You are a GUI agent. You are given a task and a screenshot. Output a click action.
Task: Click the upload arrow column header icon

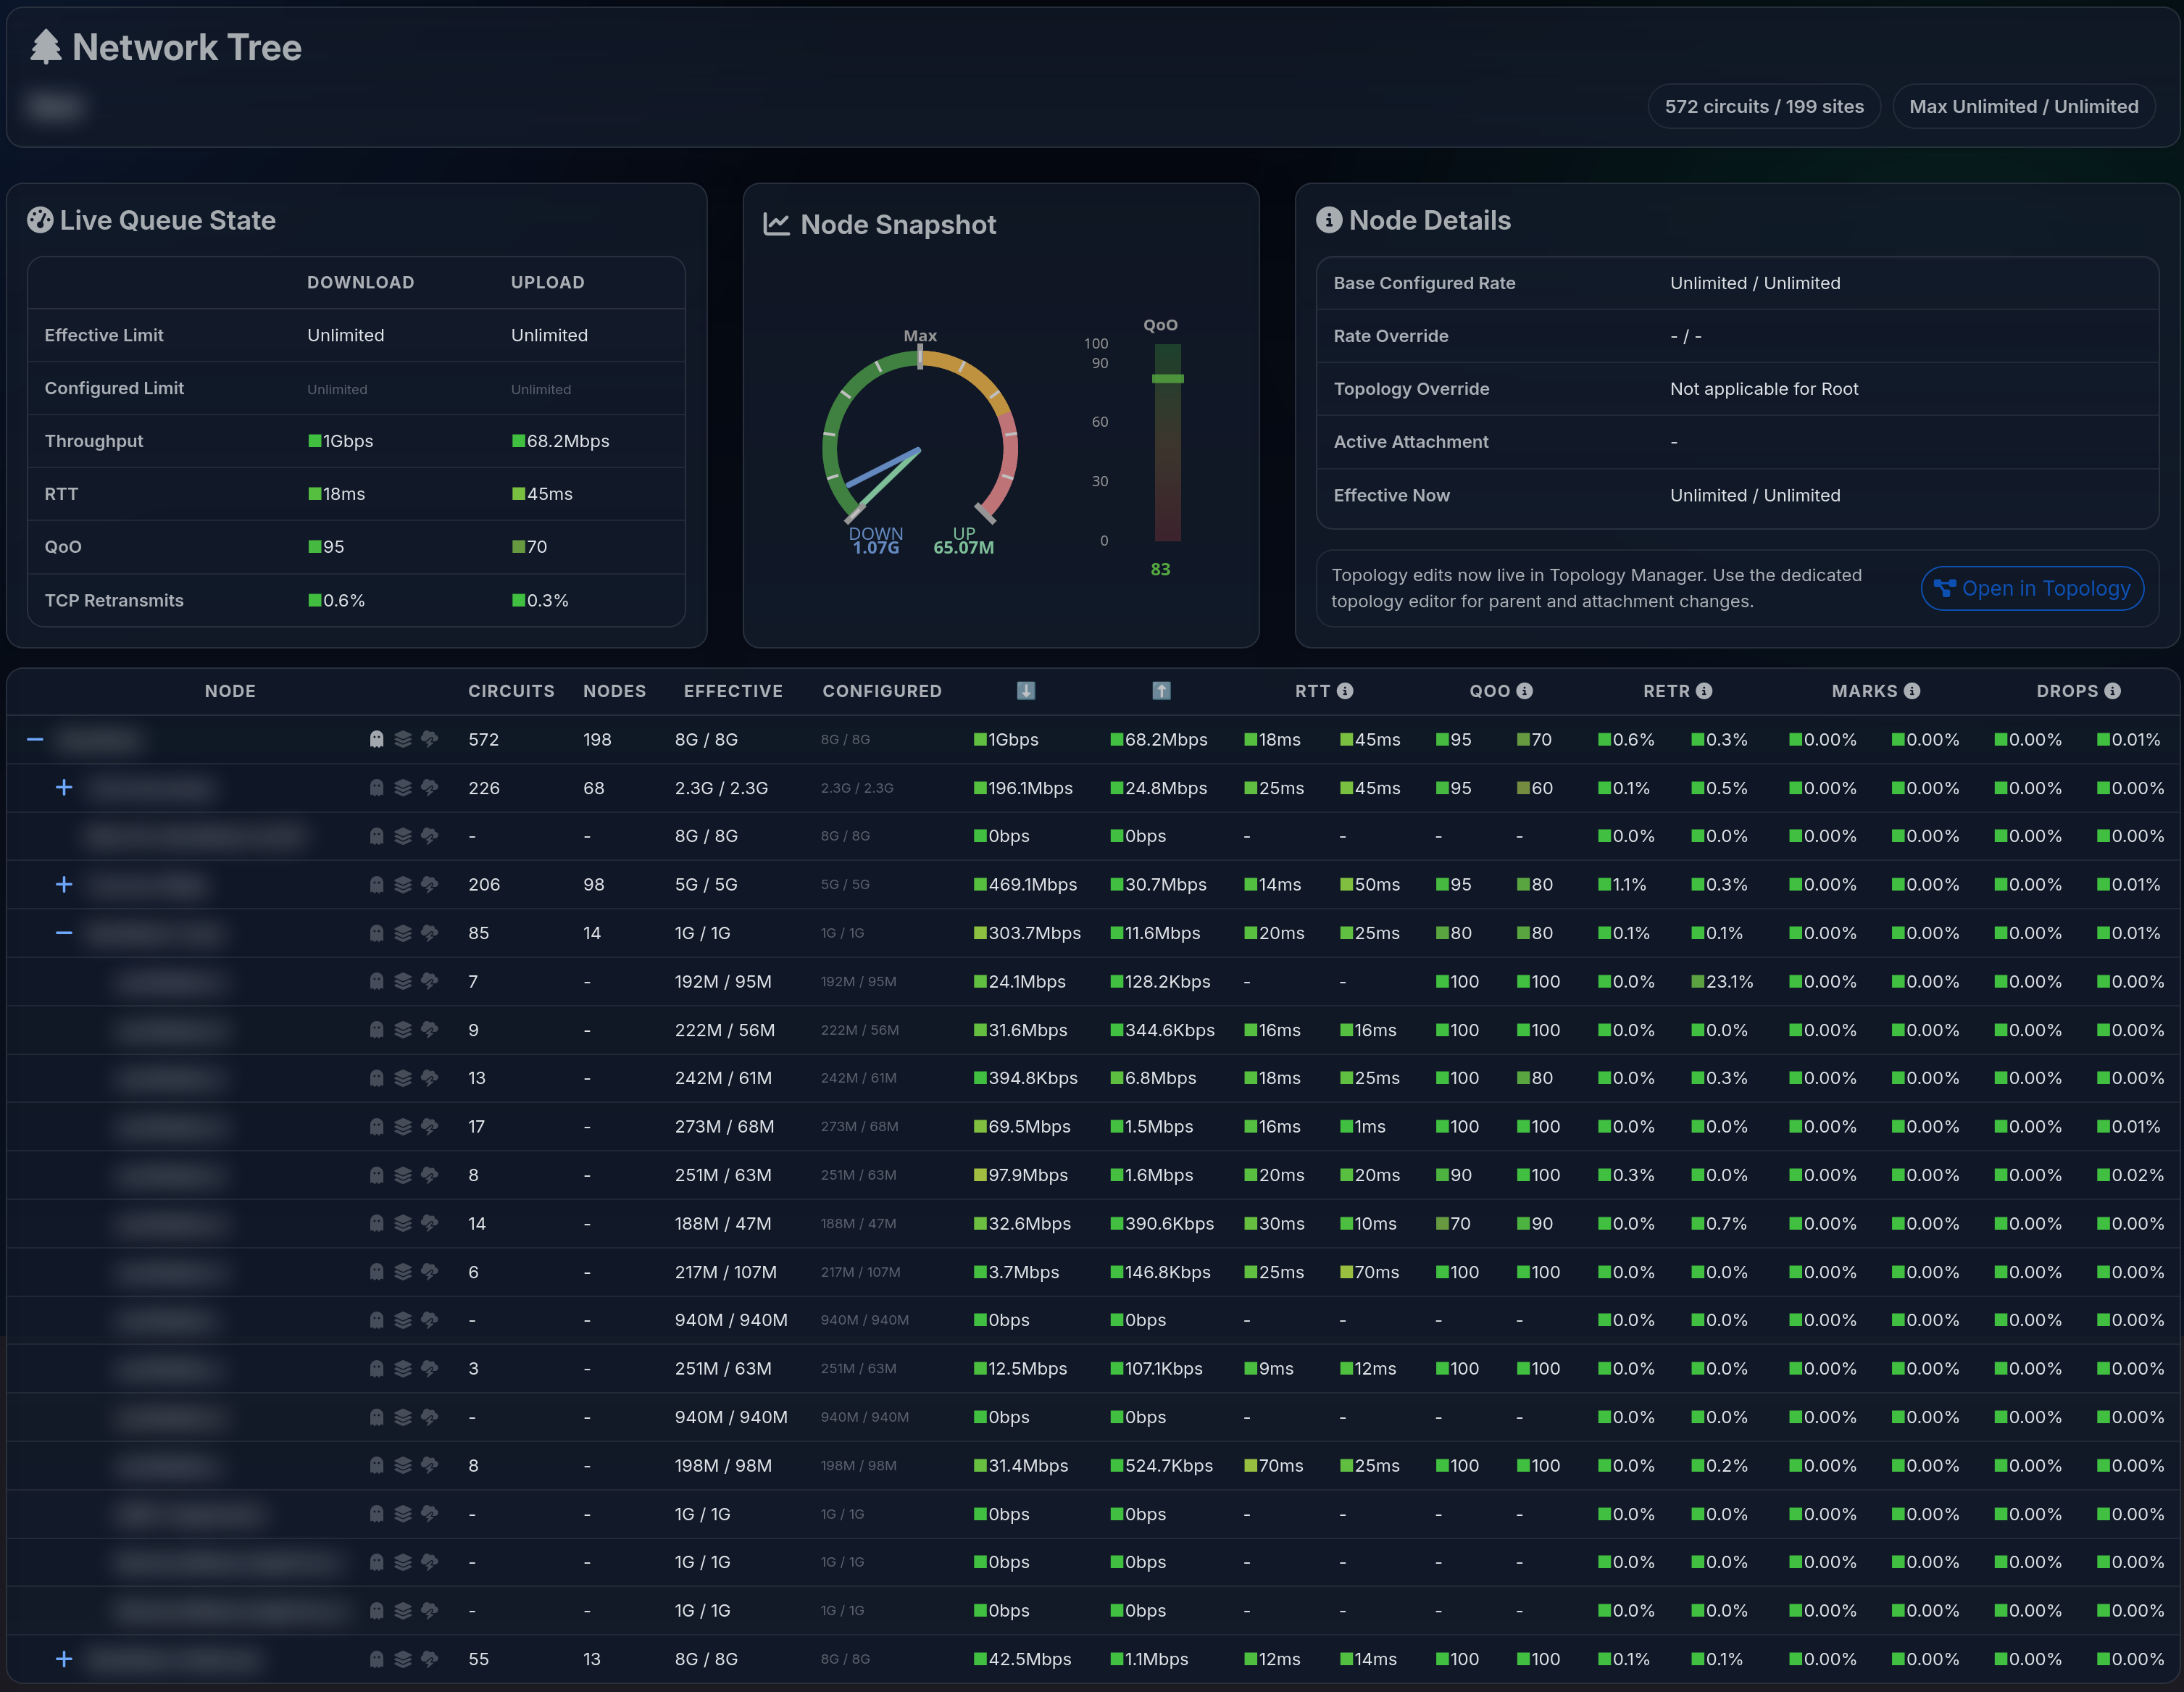1161,691
